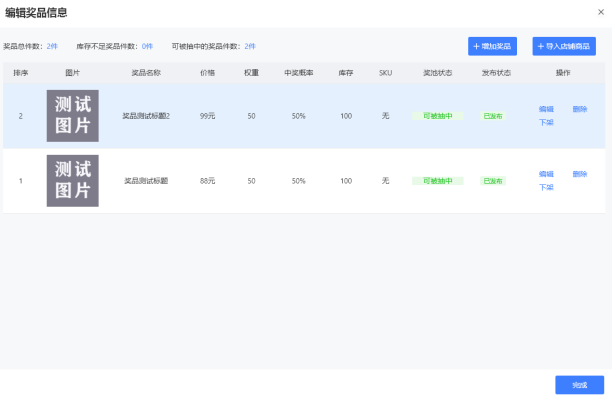This screenshot has height=399, width=612.
Task: Click the 增加奖品 button
Action: click(492, 46)
